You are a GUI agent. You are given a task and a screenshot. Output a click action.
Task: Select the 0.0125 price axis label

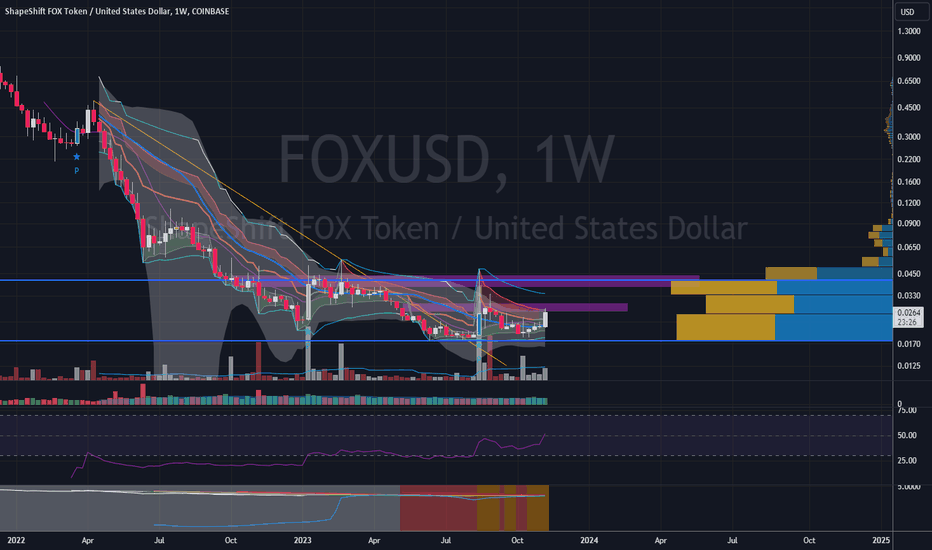pos(909,366)
